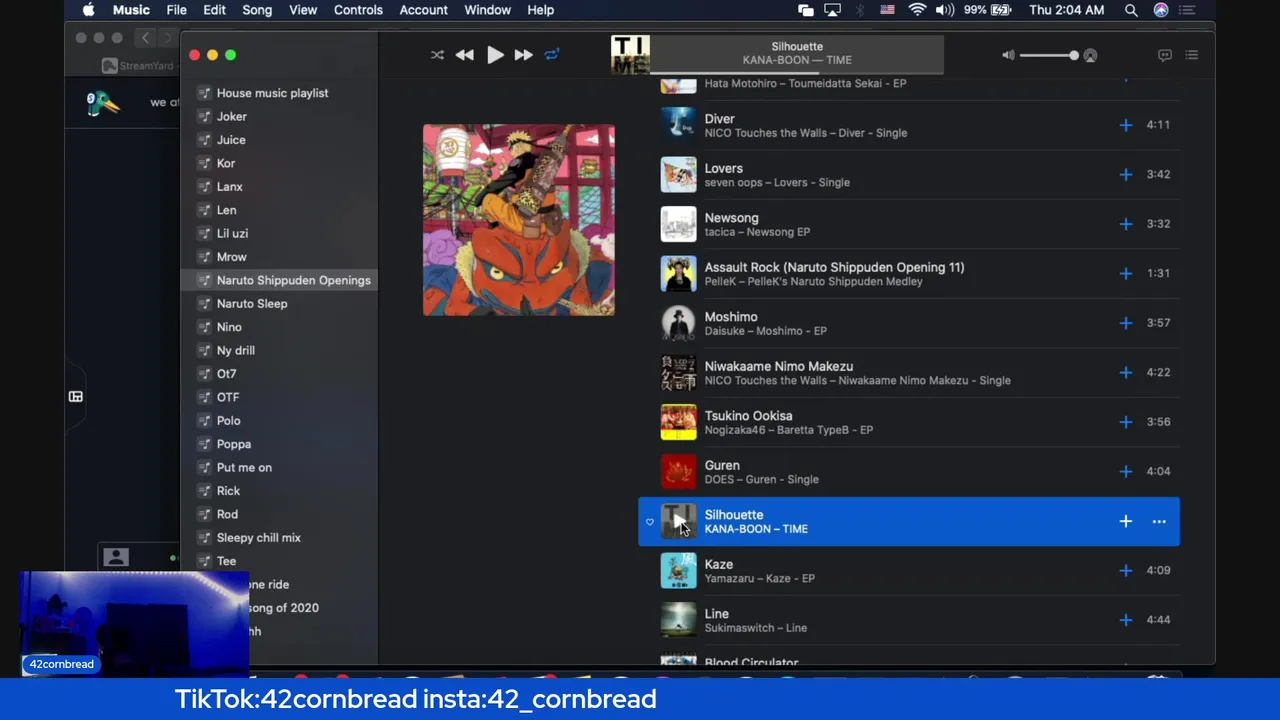Add Moshimo to library
This screenshot has width=1280, height=720.
coord(1126,323)
